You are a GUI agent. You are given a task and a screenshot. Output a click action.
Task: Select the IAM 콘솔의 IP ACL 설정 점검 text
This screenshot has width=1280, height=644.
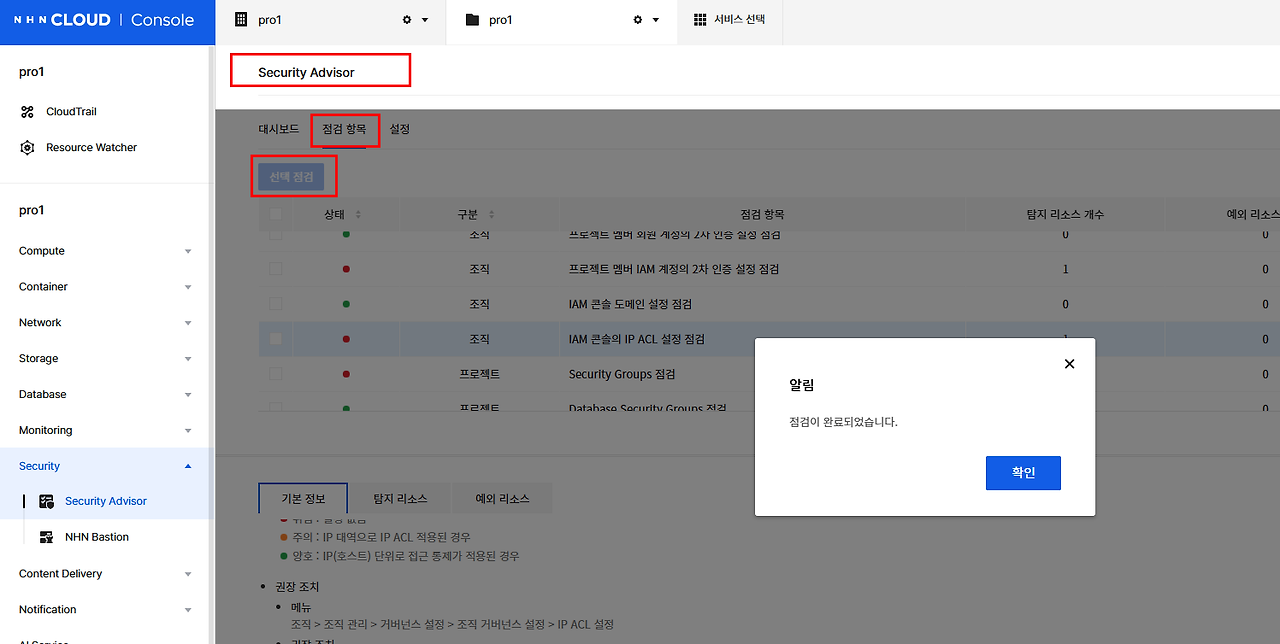[x=637, y=339]
